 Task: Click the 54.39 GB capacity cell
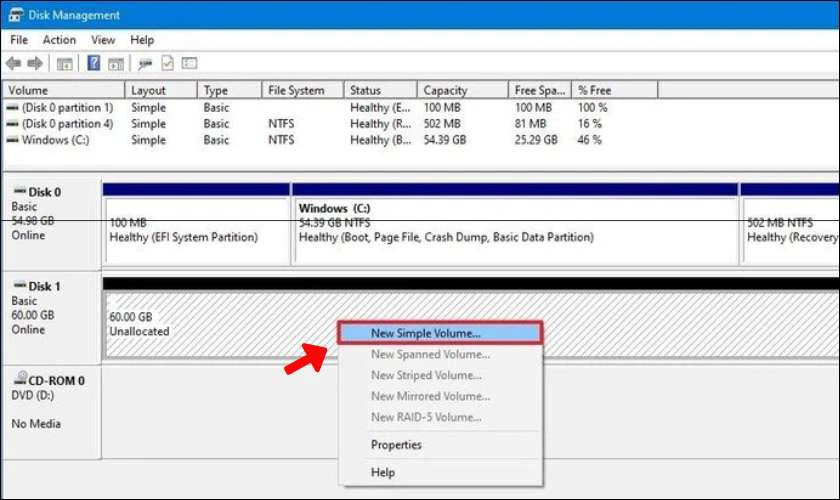point(445,140)
